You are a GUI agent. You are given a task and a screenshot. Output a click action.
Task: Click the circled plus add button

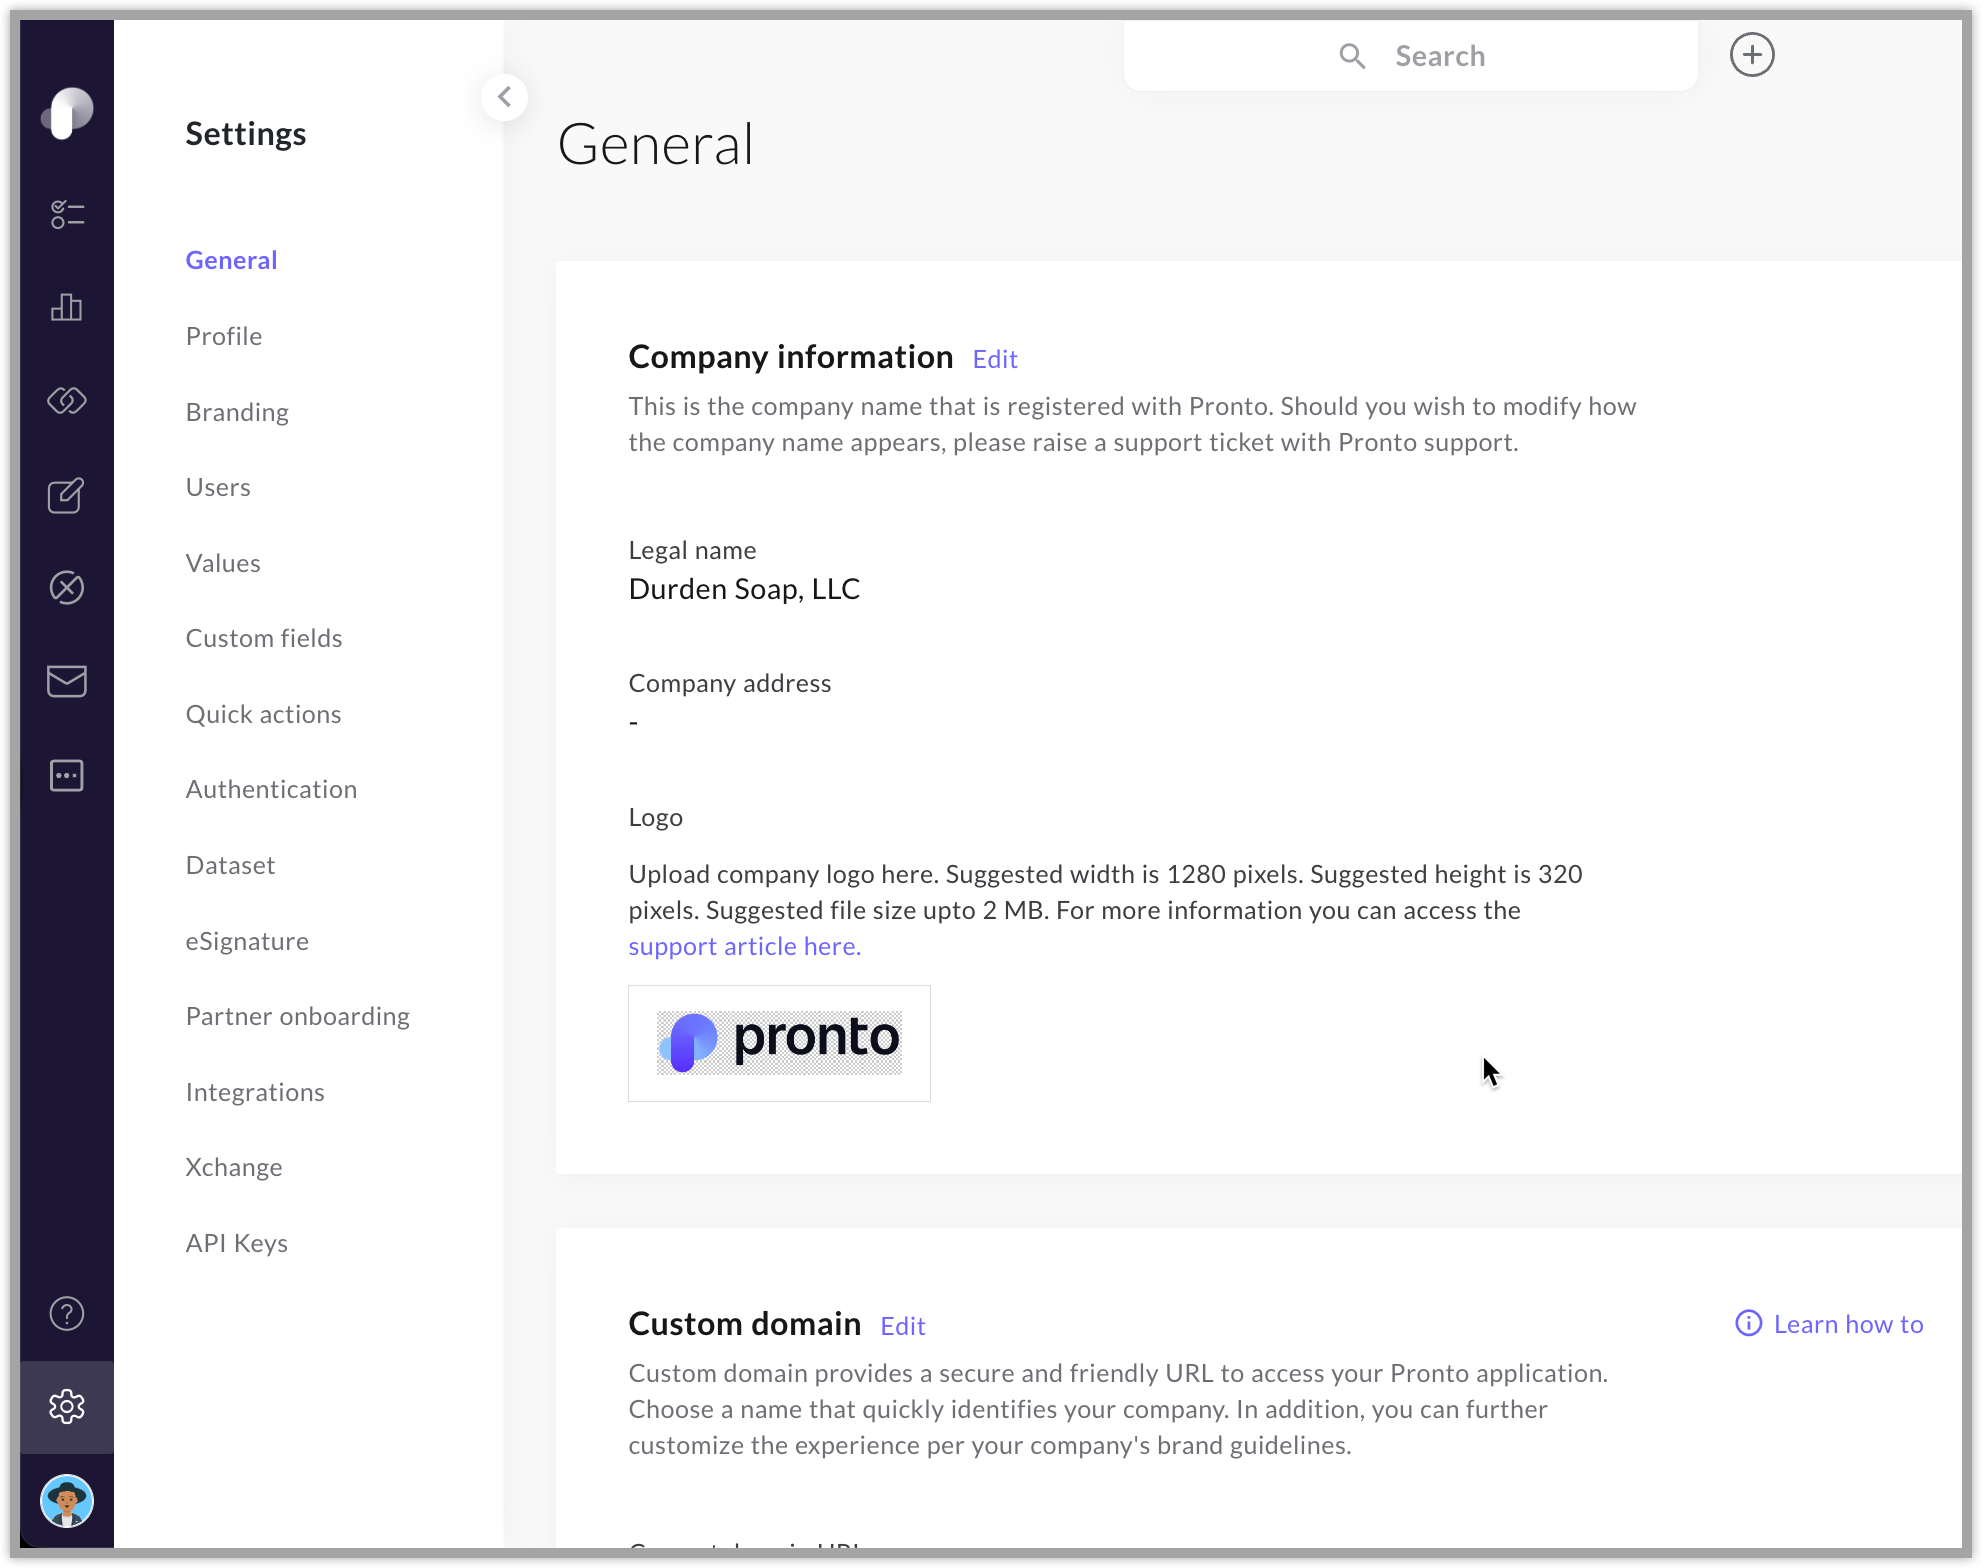pos(1752,55)
